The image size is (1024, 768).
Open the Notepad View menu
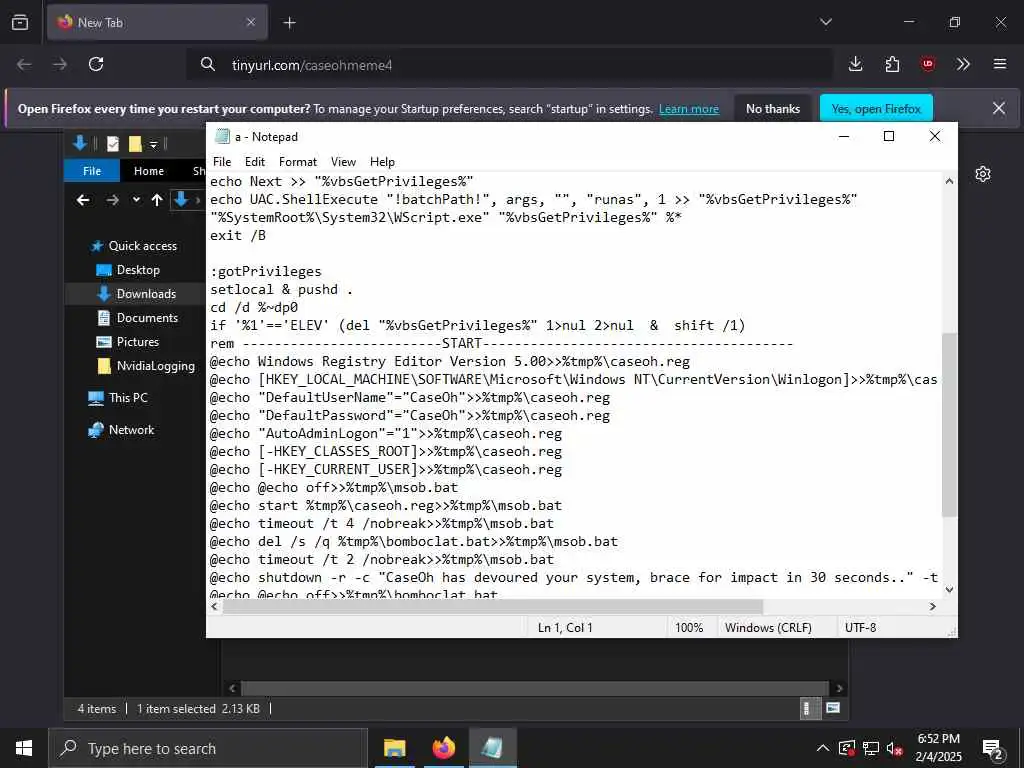click(344, 162)
